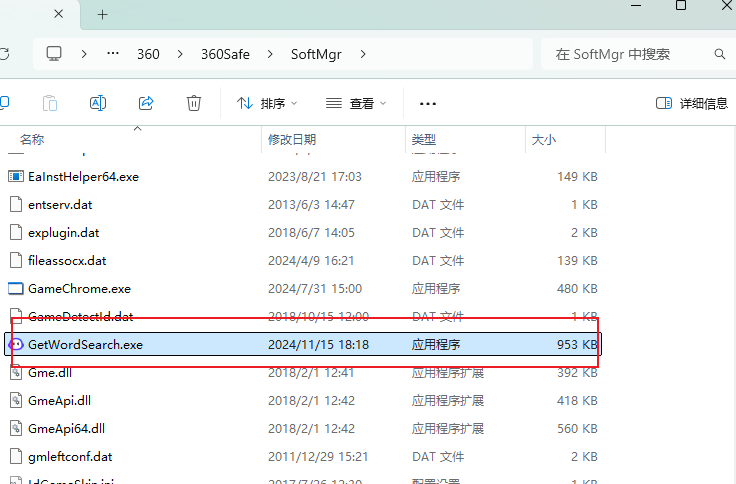736x484 pixels.
Task: Sort by the 名称 column header
Action: tap(32, 139)
